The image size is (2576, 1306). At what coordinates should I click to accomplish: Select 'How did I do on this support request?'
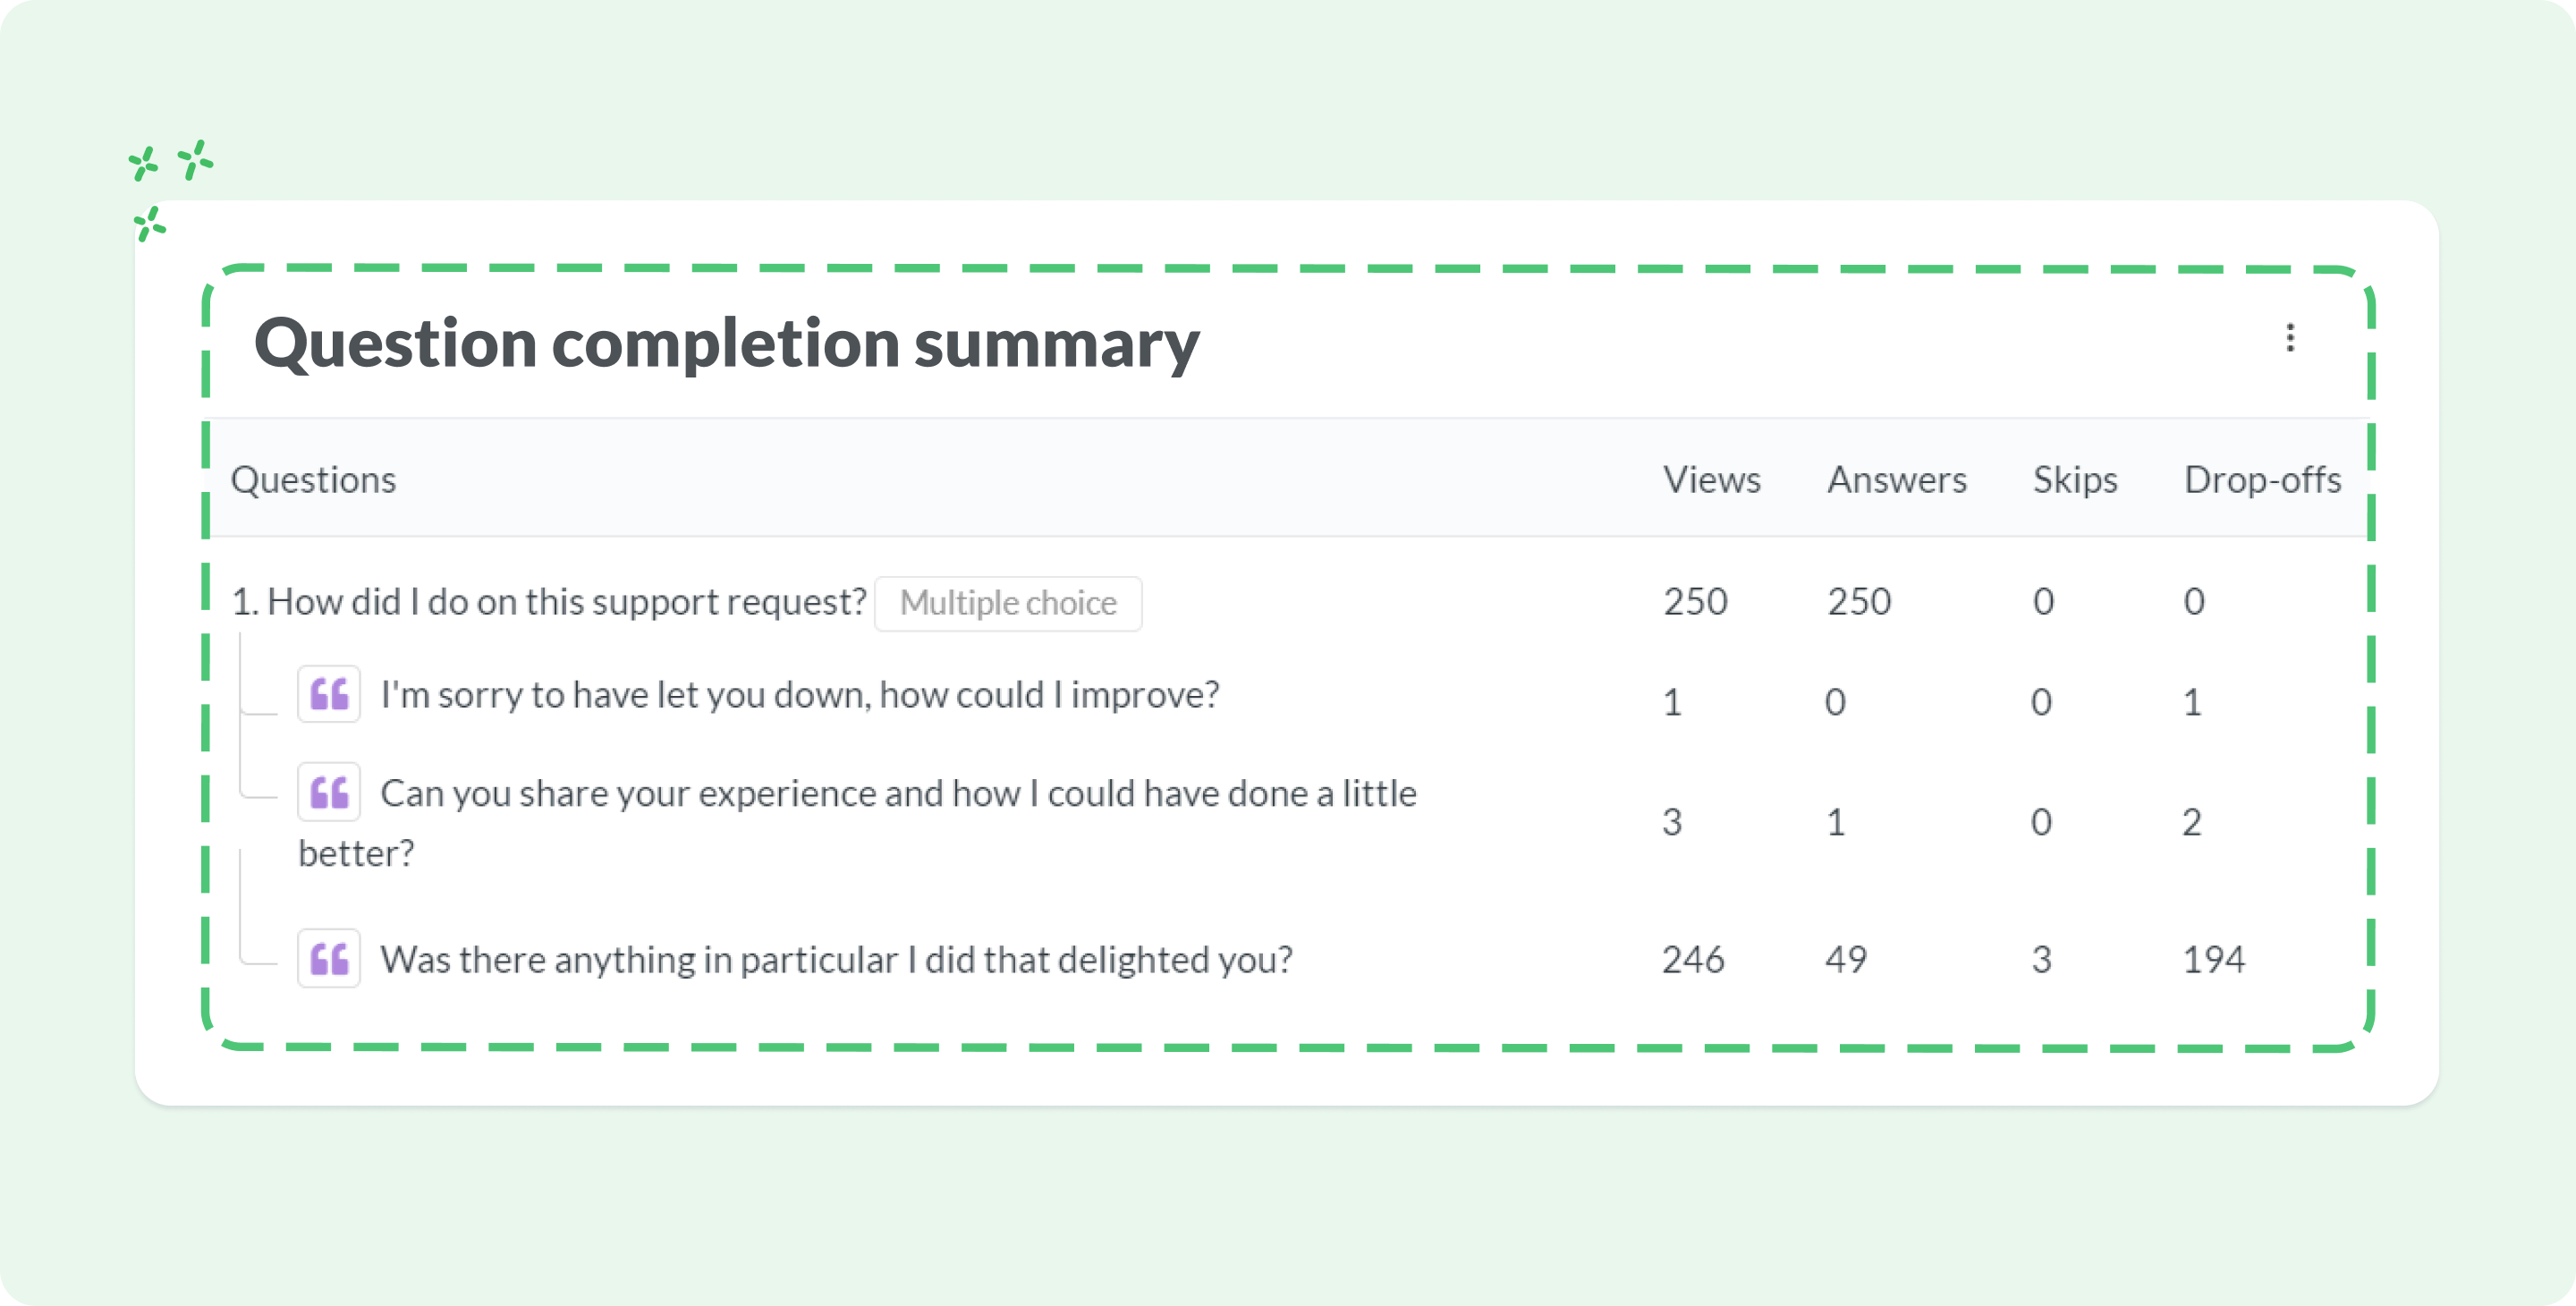(549, 602)
